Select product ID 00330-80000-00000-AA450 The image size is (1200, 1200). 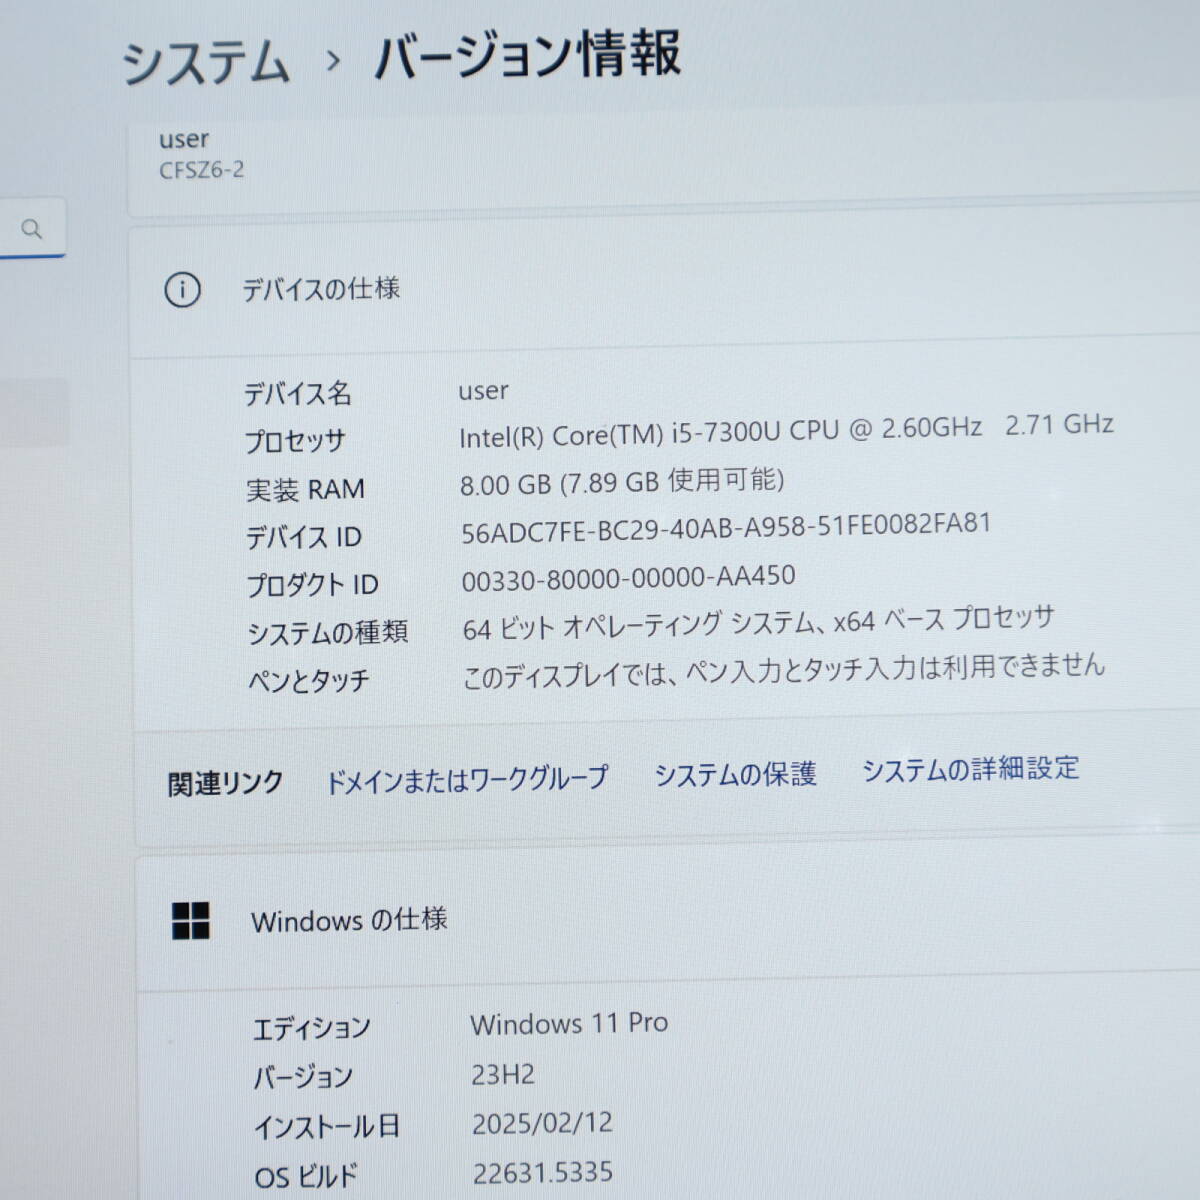pyautogui.click(x=629, y=578)
